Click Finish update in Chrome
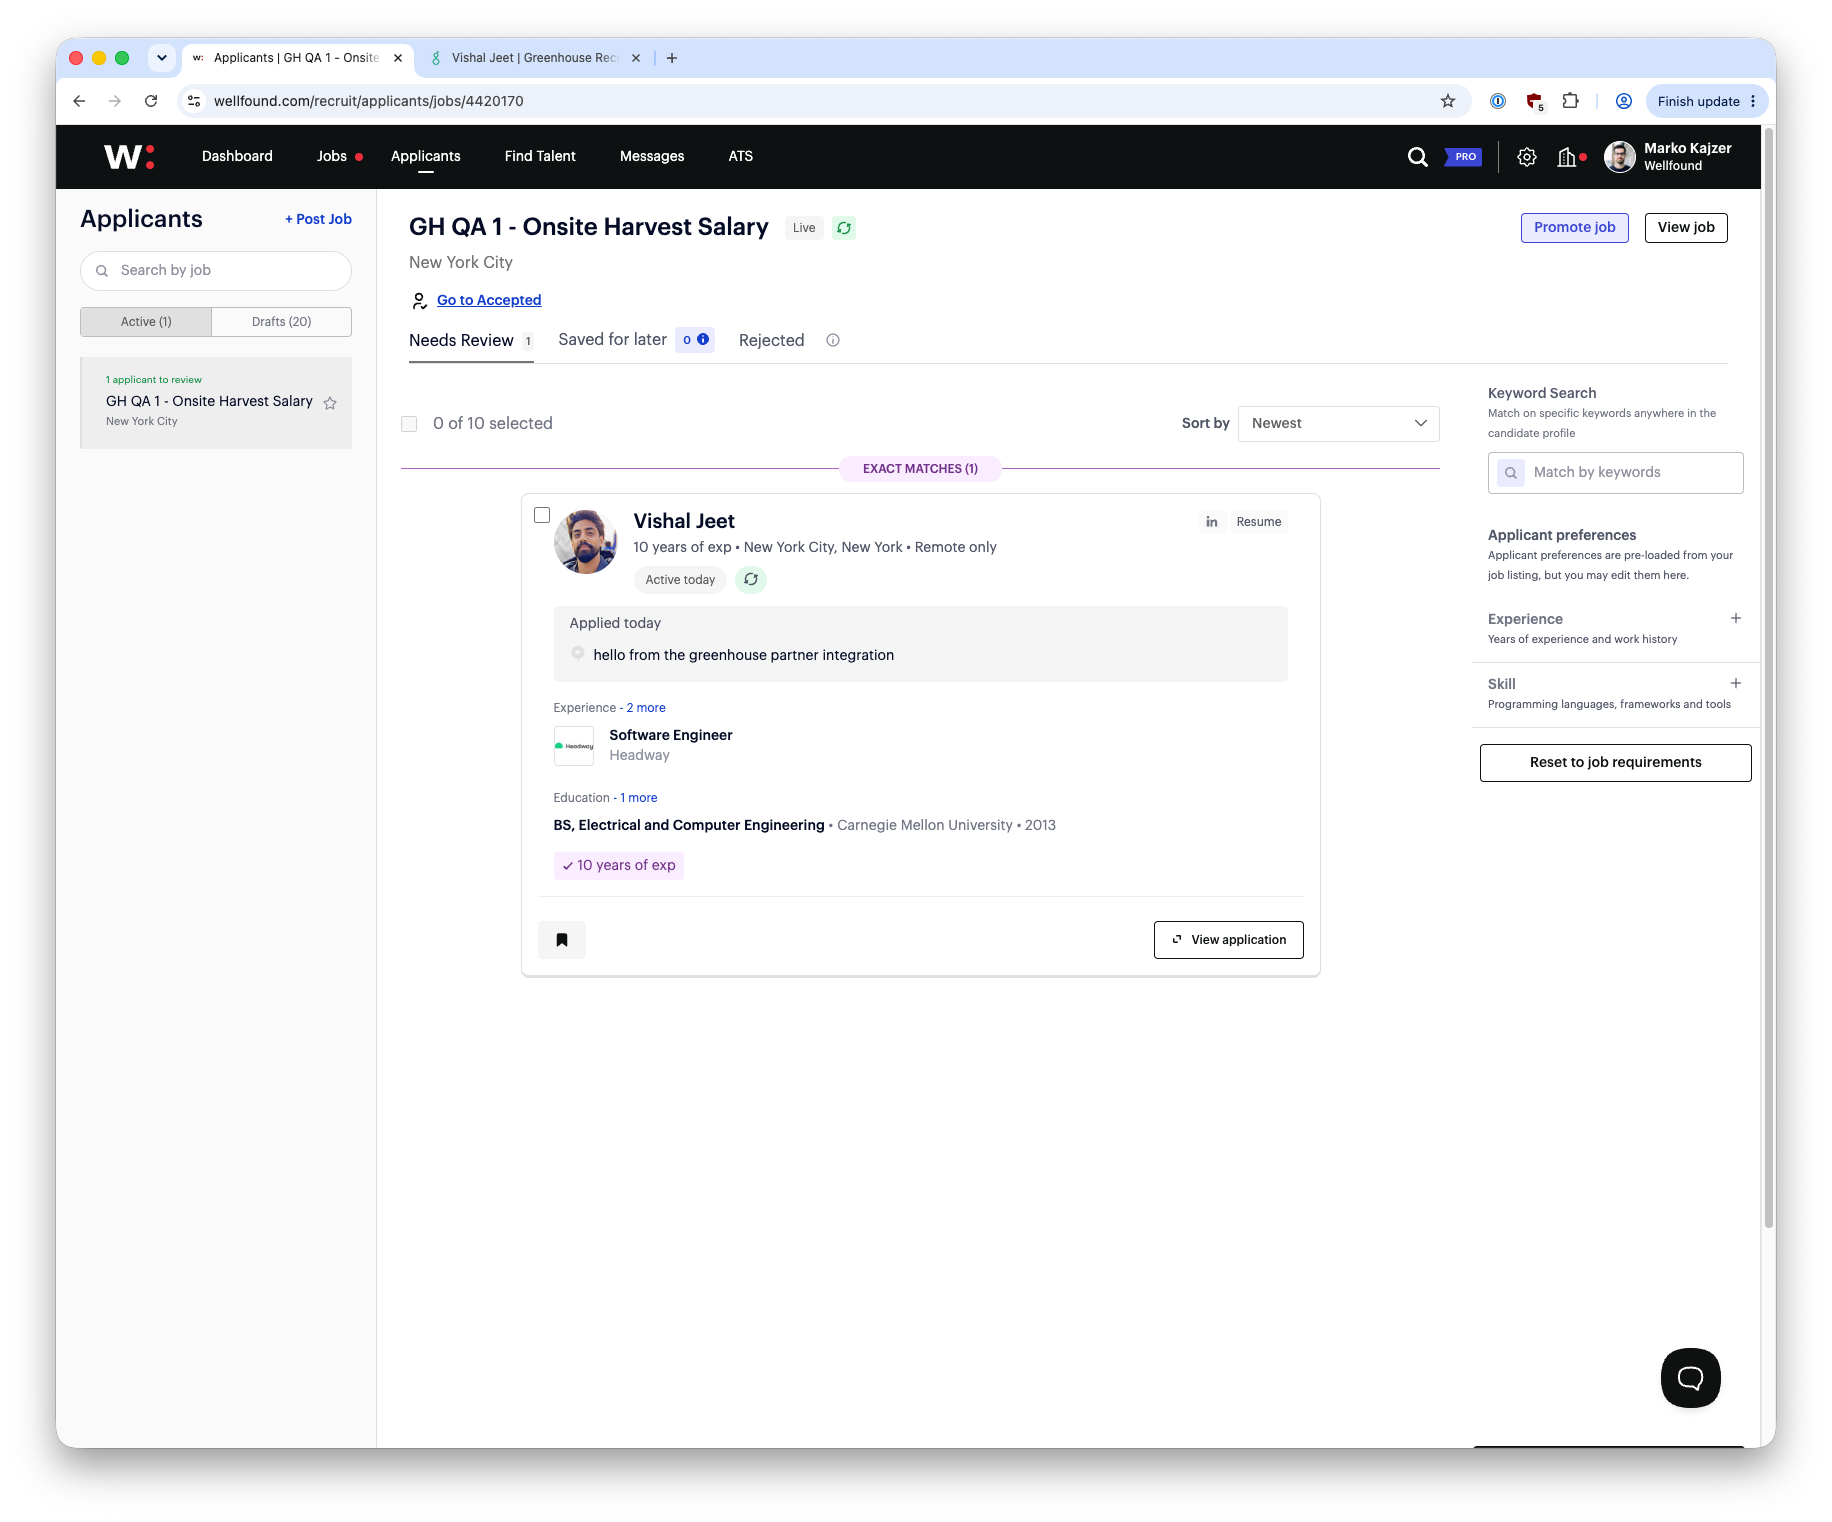 1698,101
